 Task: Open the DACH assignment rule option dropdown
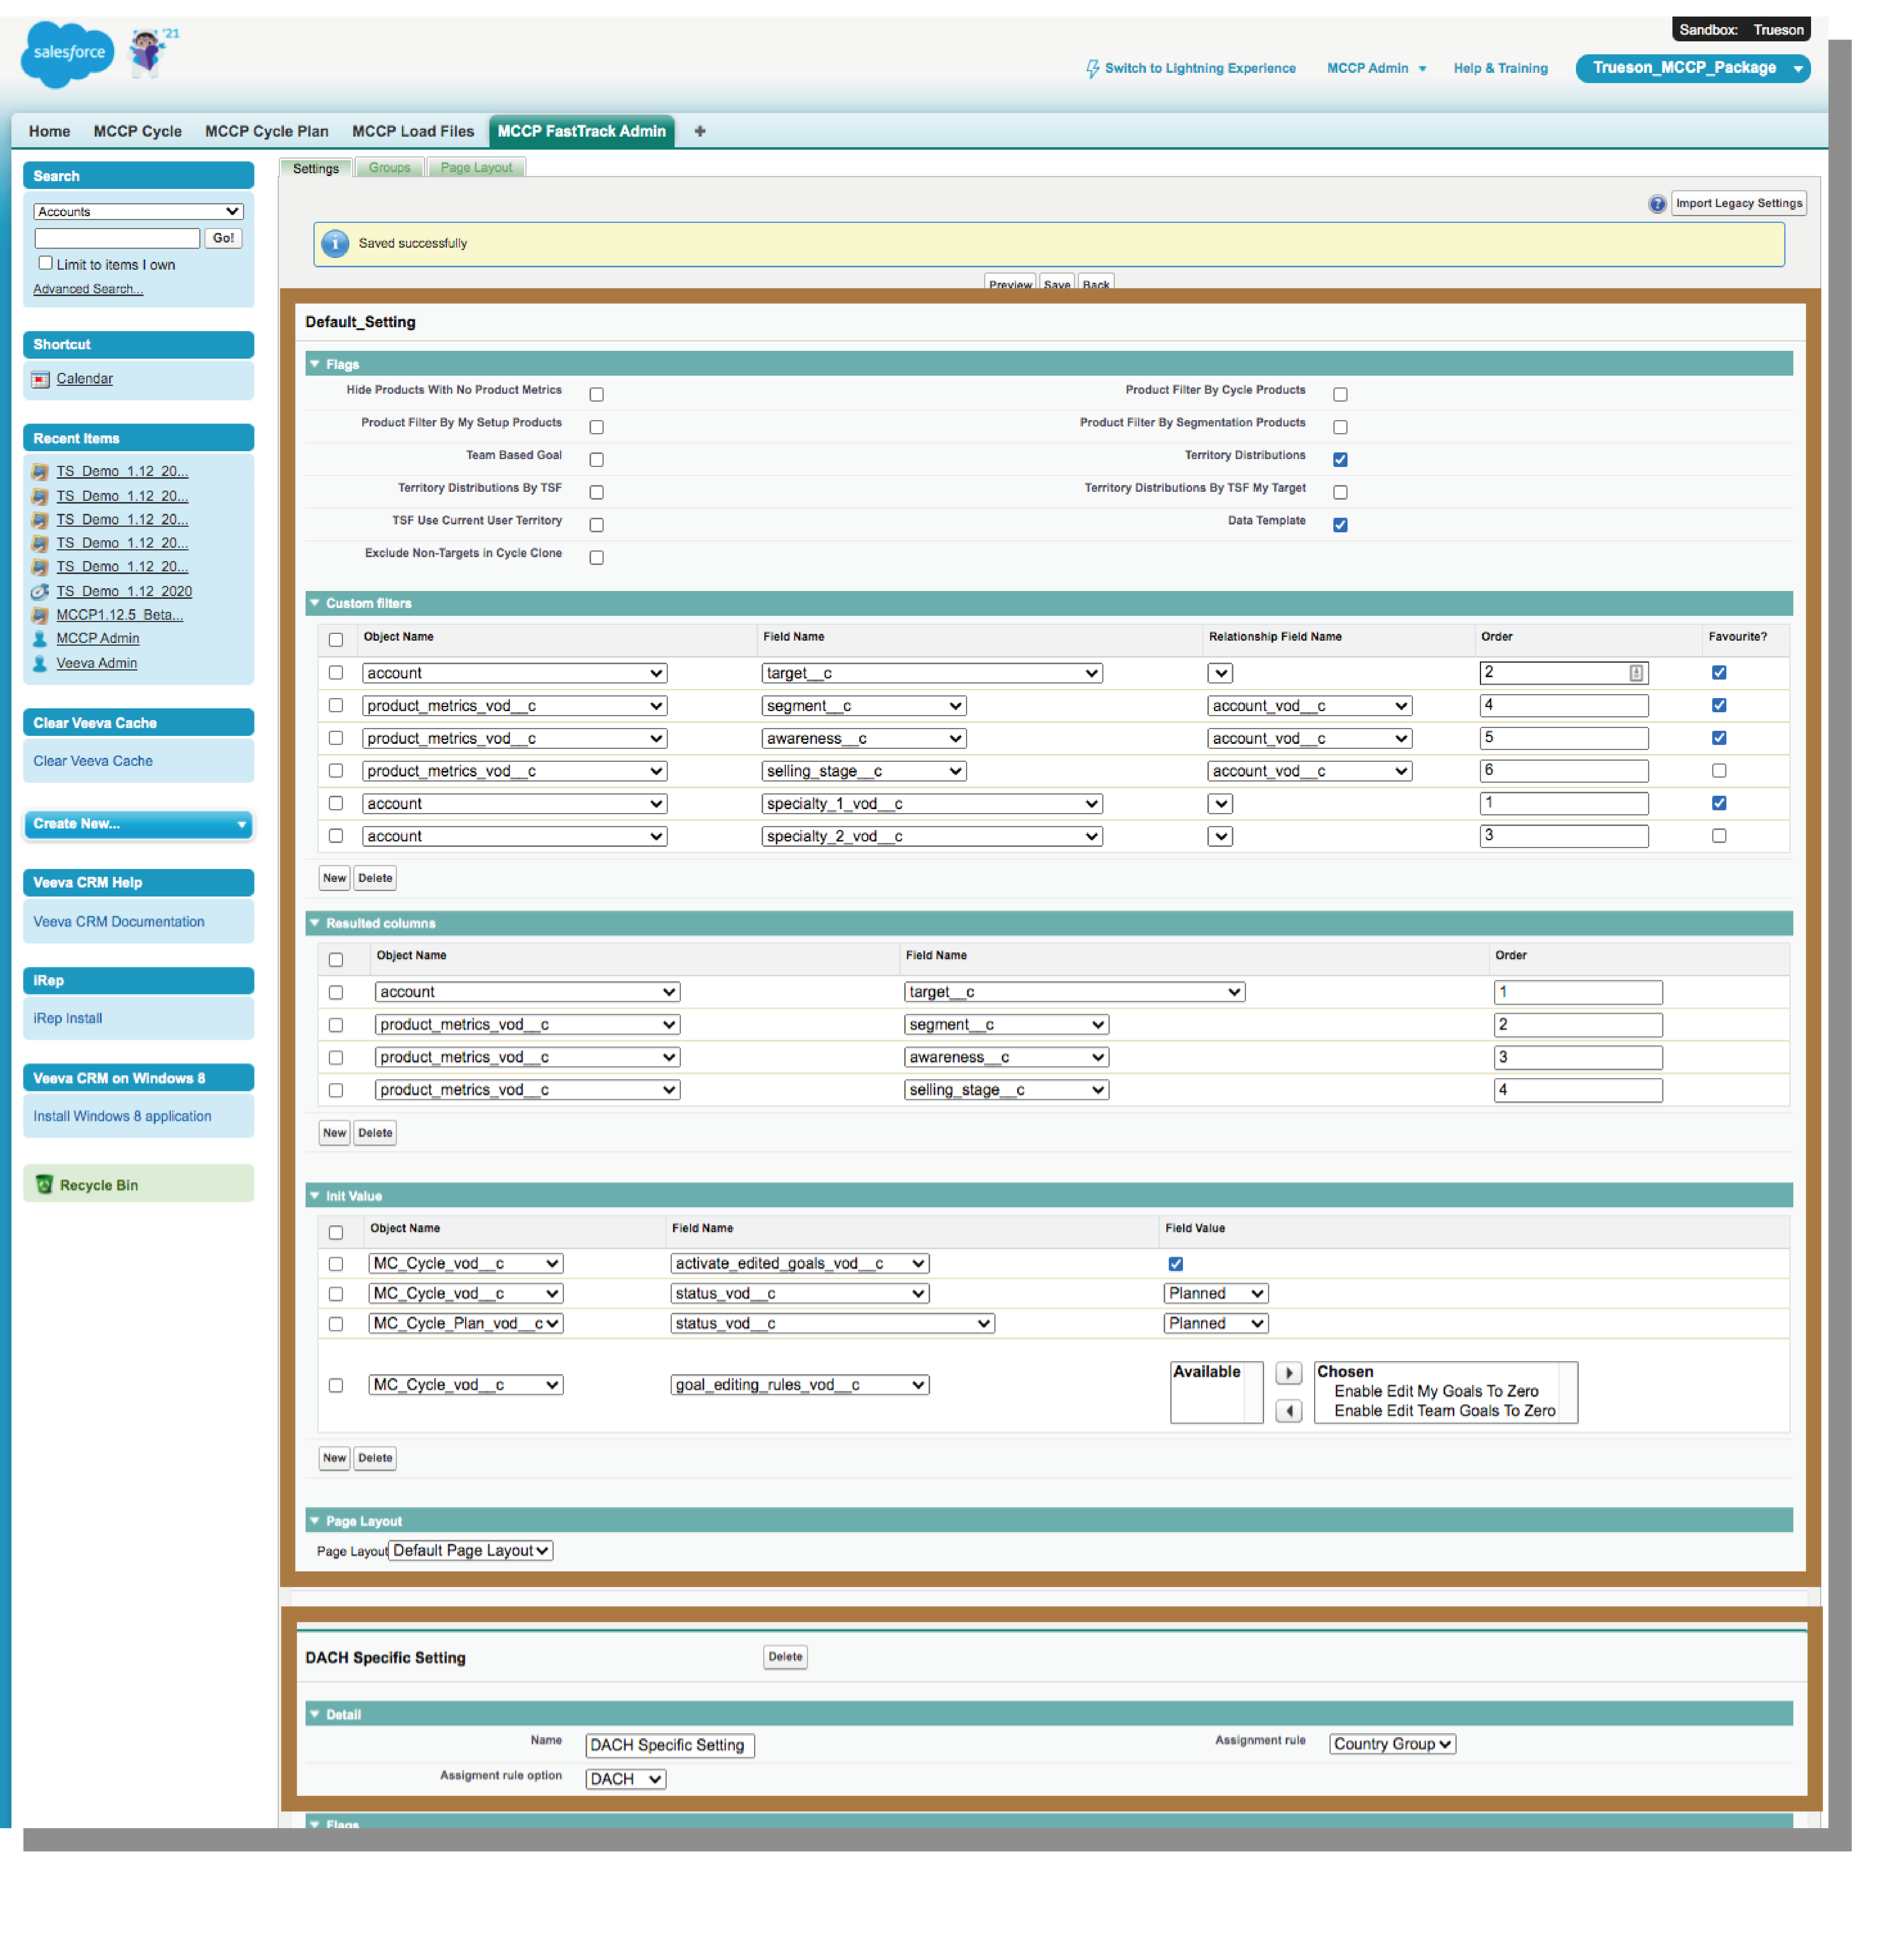pos(626,1779)
